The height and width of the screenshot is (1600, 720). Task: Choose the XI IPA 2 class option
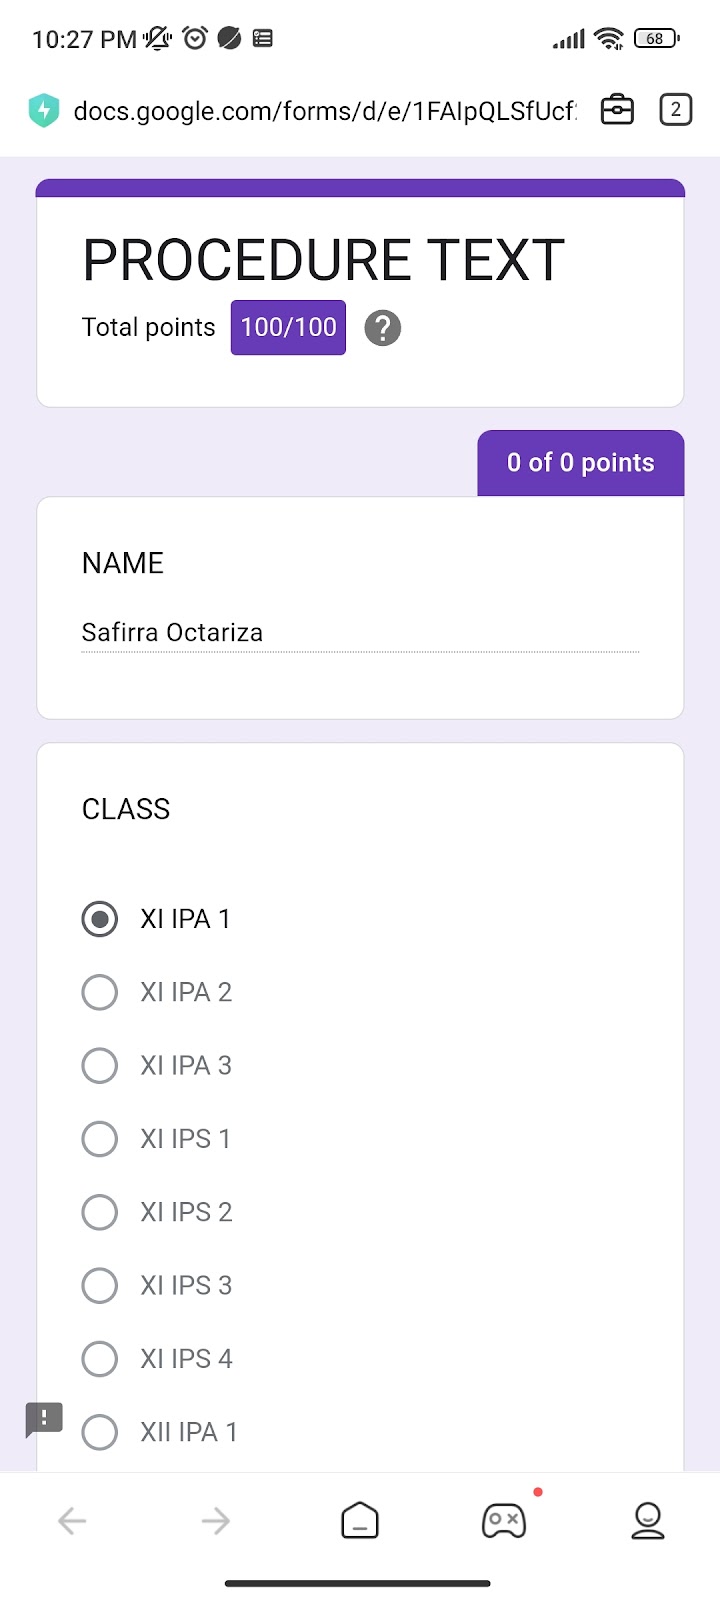point(100,992)
